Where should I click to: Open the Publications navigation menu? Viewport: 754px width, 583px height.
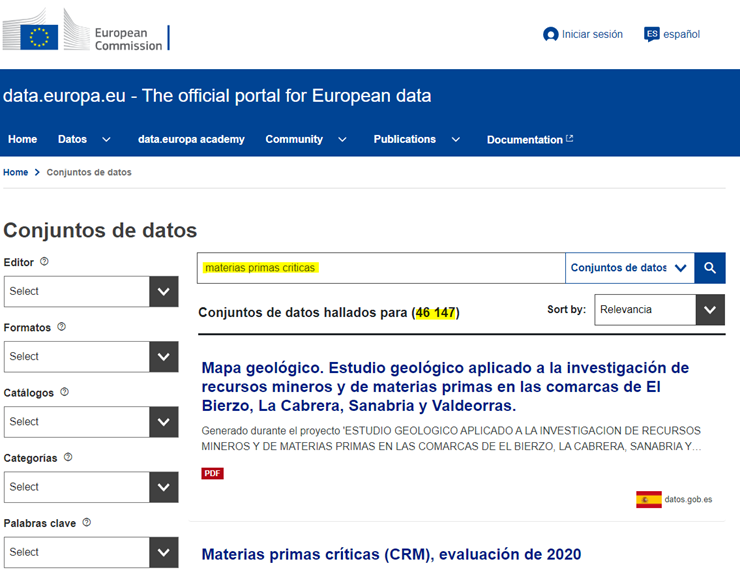[404, 139]
